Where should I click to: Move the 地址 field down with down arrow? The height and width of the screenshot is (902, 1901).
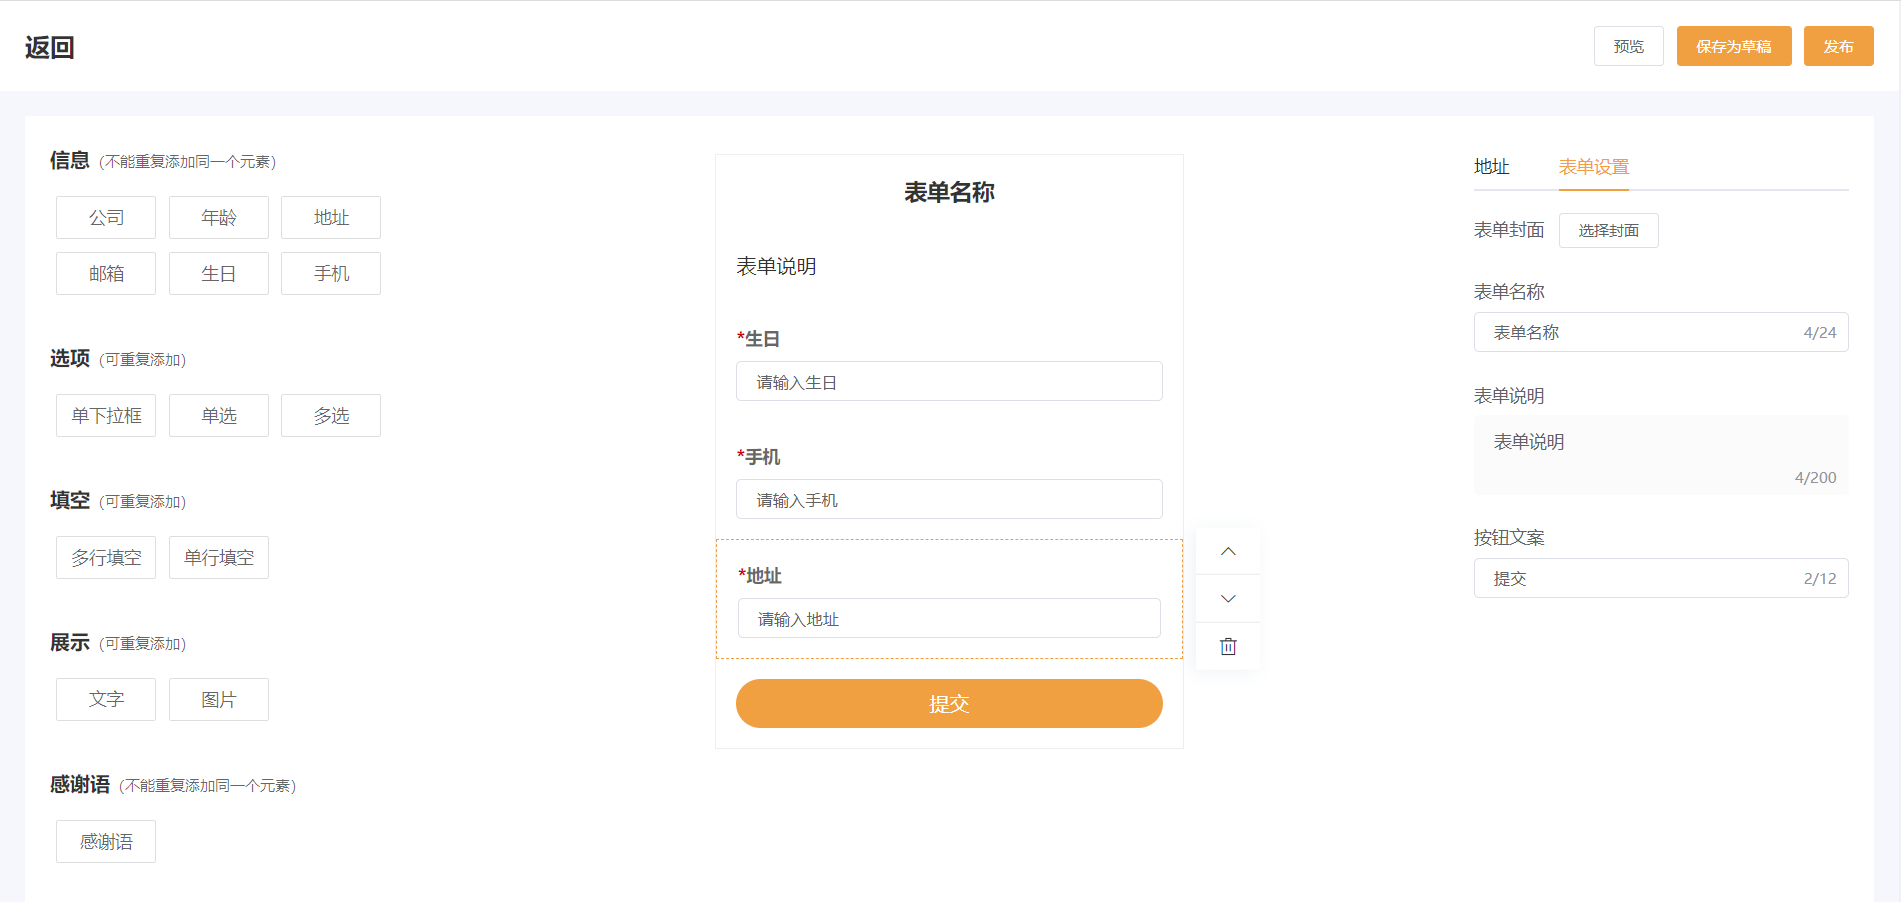(x=1227, y=598)
